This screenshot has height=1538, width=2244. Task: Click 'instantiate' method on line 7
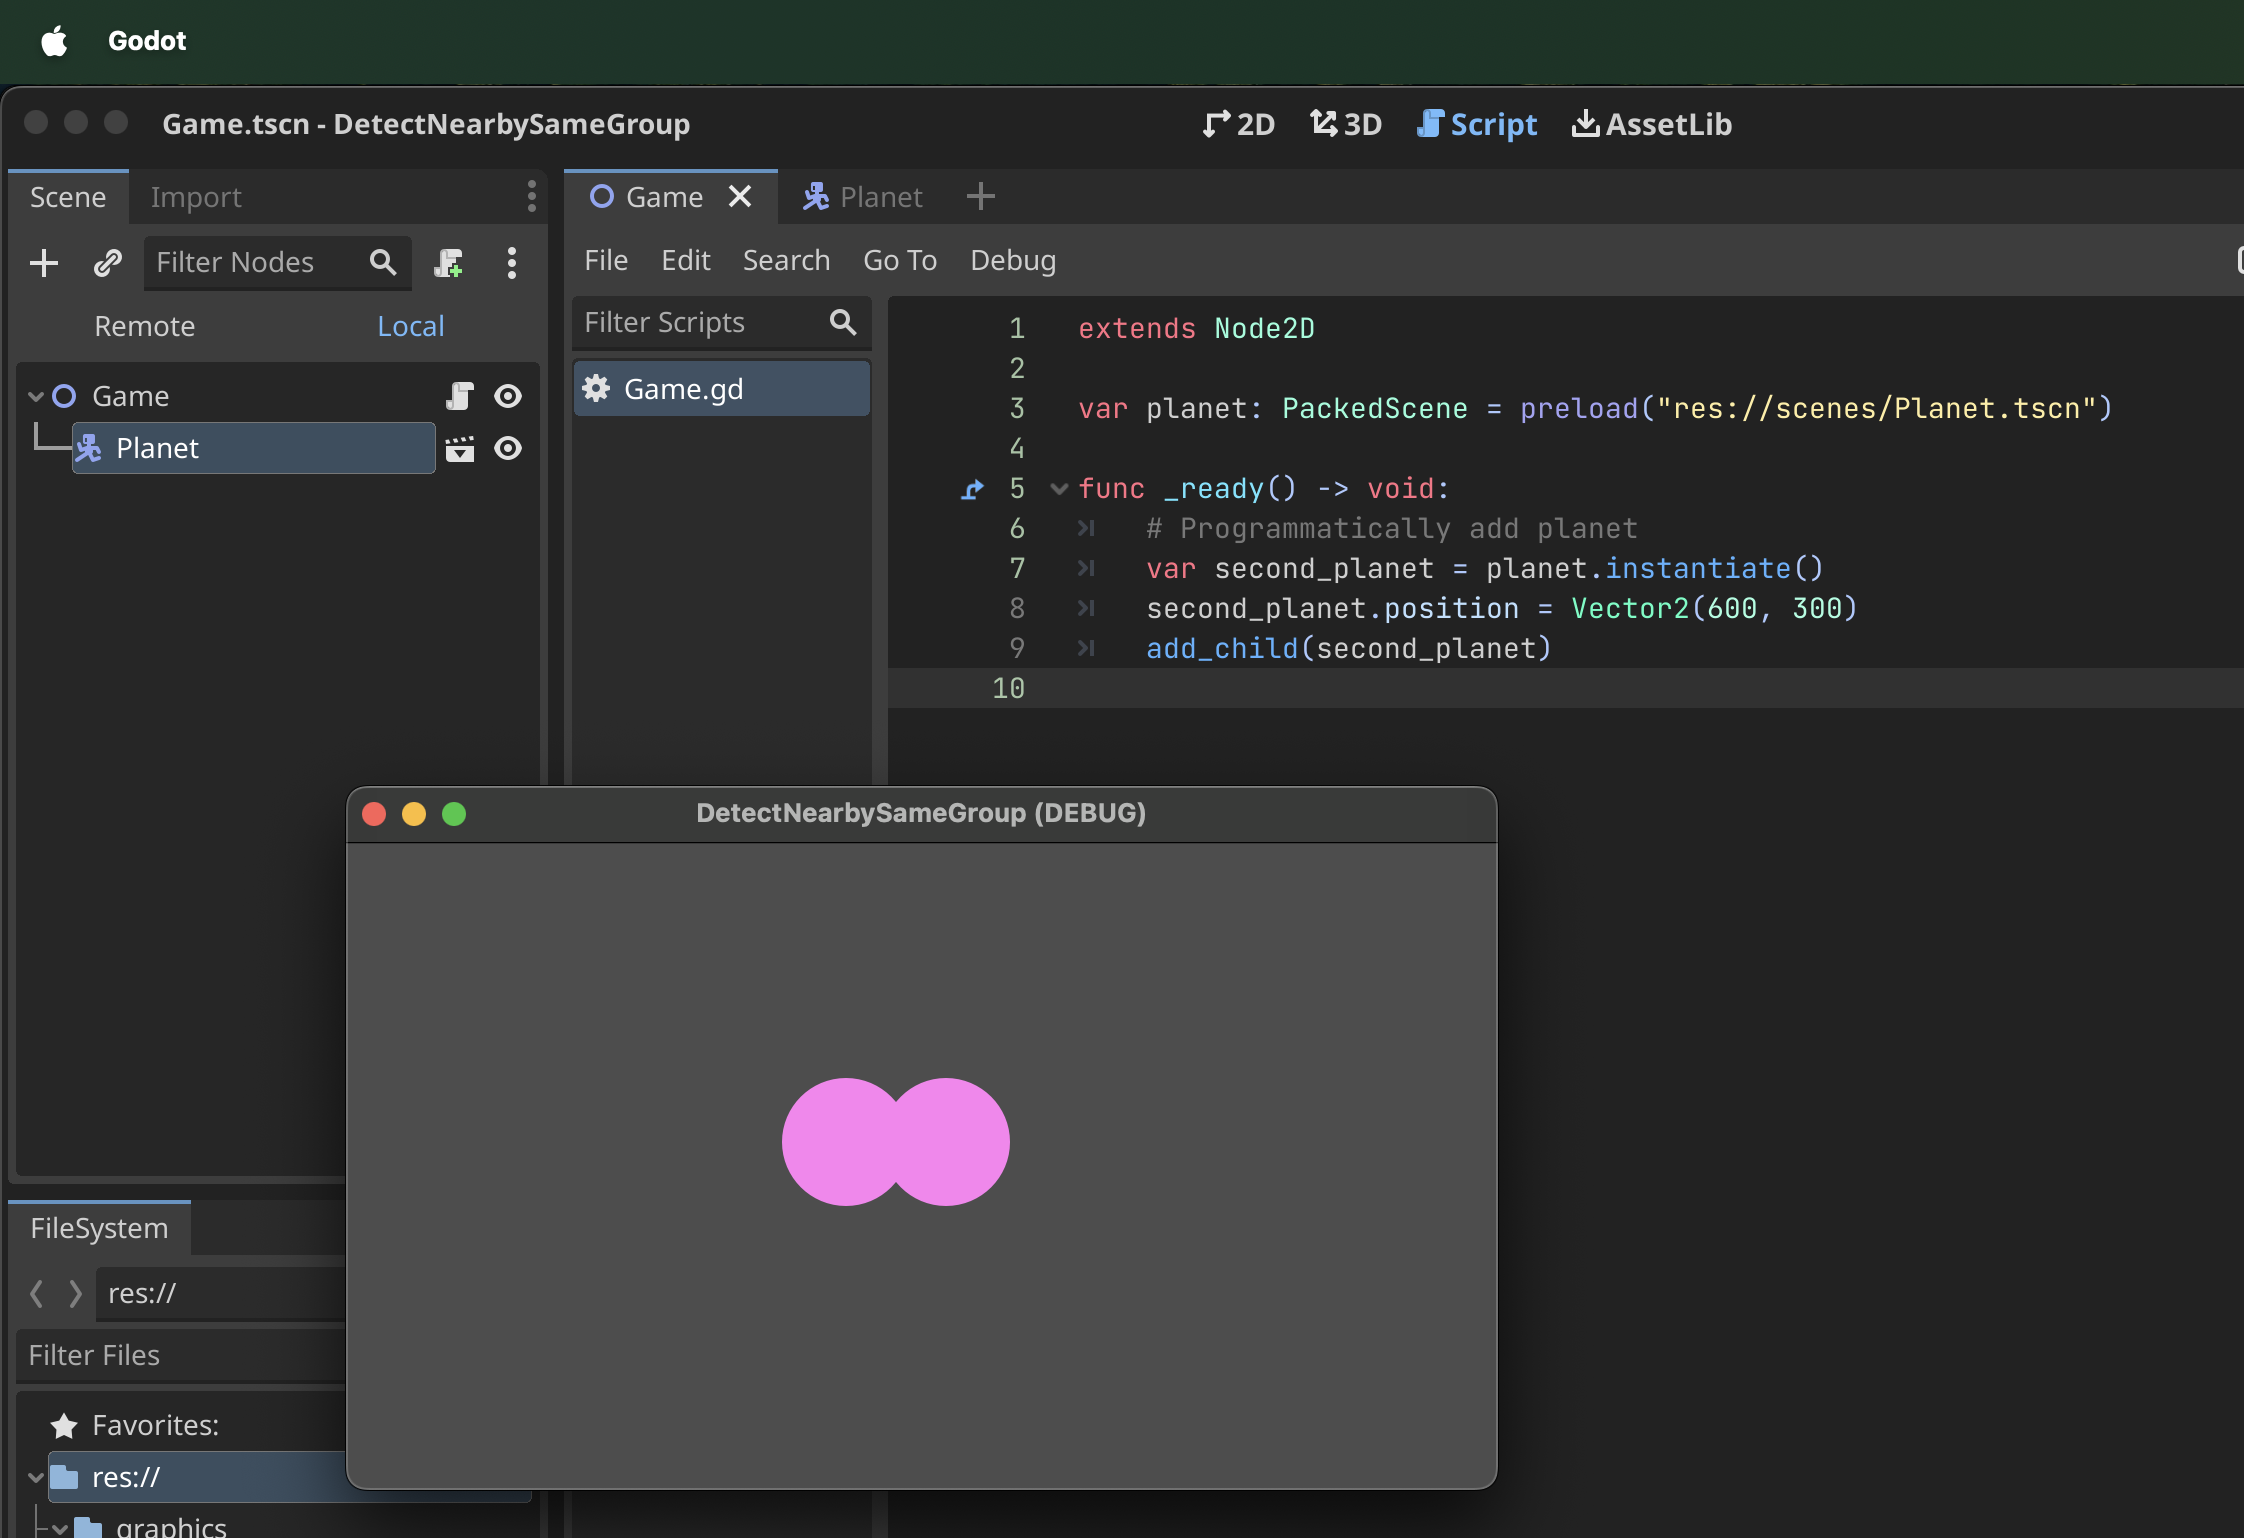click(x=1697, y=568)
